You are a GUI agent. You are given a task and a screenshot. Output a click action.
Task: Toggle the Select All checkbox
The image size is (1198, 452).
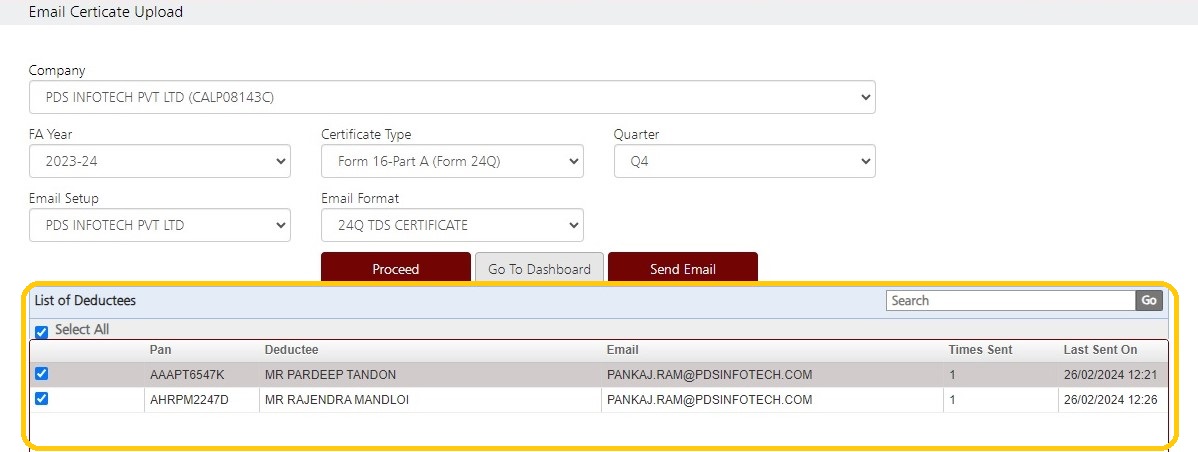[42, 331]
